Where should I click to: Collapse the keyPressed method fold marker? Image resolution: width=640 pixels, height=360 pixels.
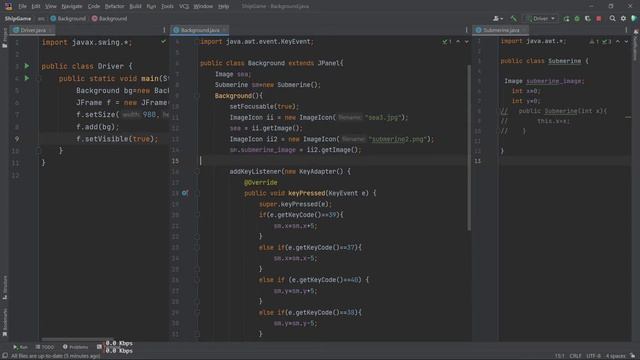point(197,193)
